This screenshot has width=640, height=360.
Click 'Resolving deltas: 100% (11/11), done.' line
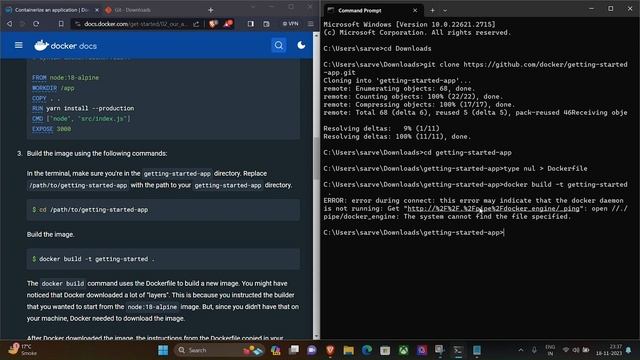[x=397, y=136]
